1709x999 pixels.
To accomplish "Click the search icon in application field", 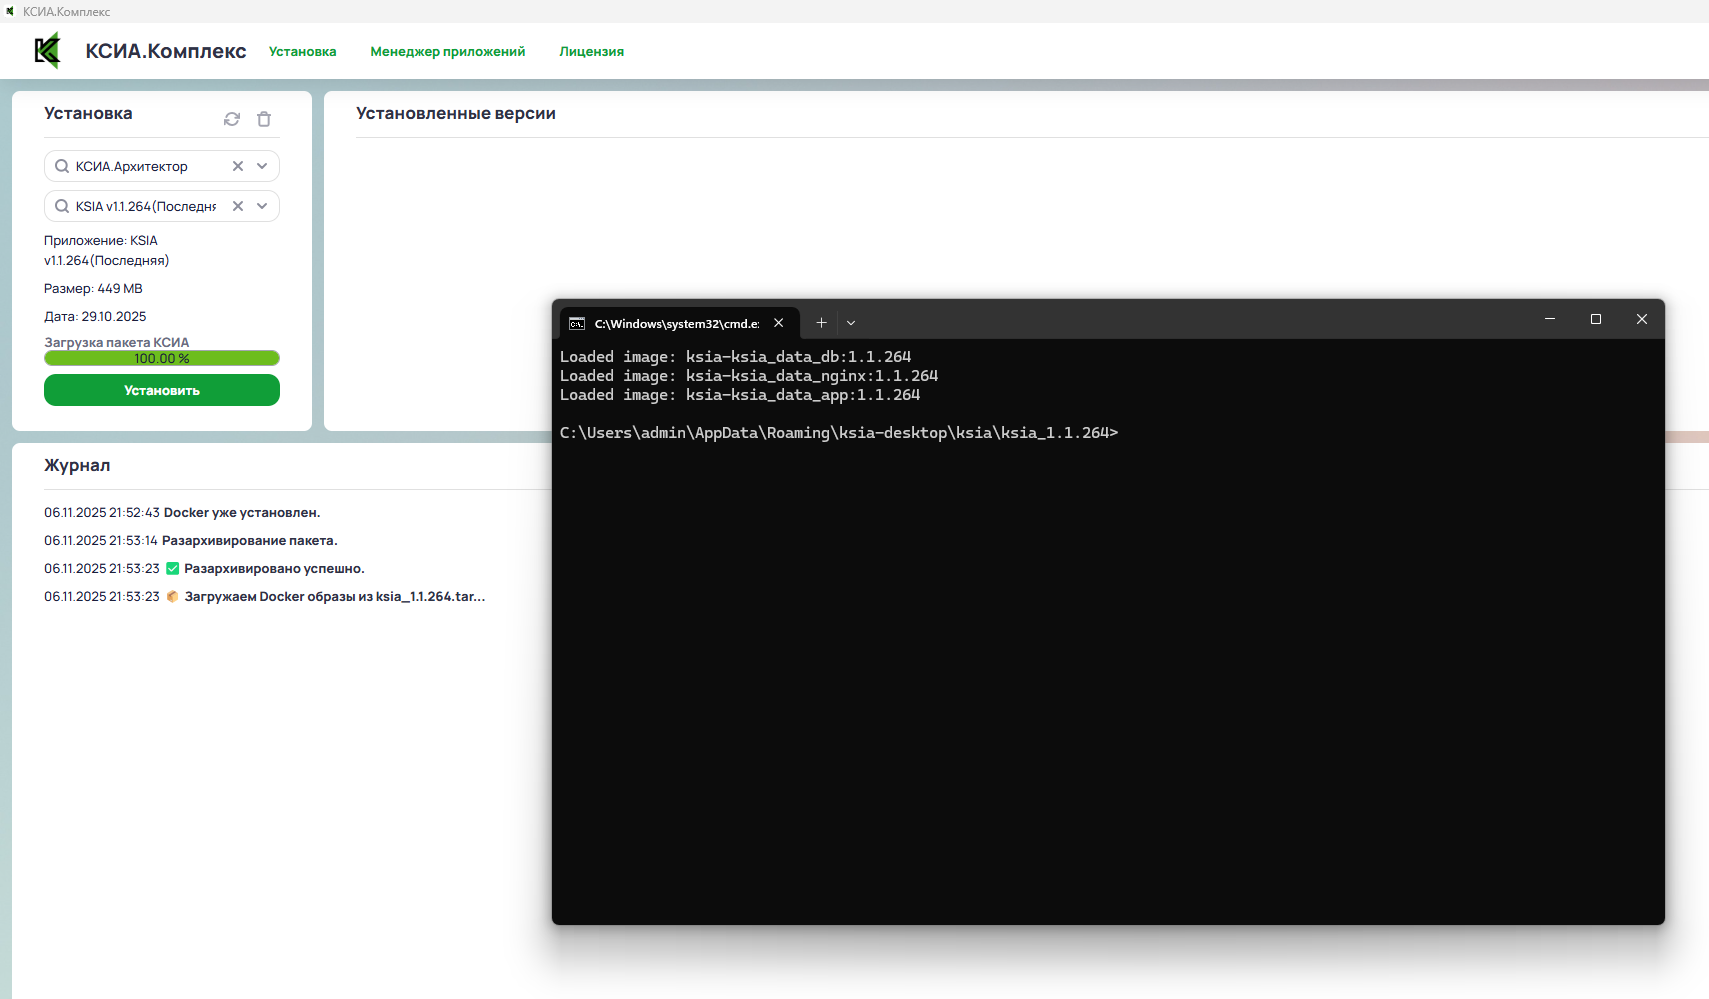I will point(62,166).
